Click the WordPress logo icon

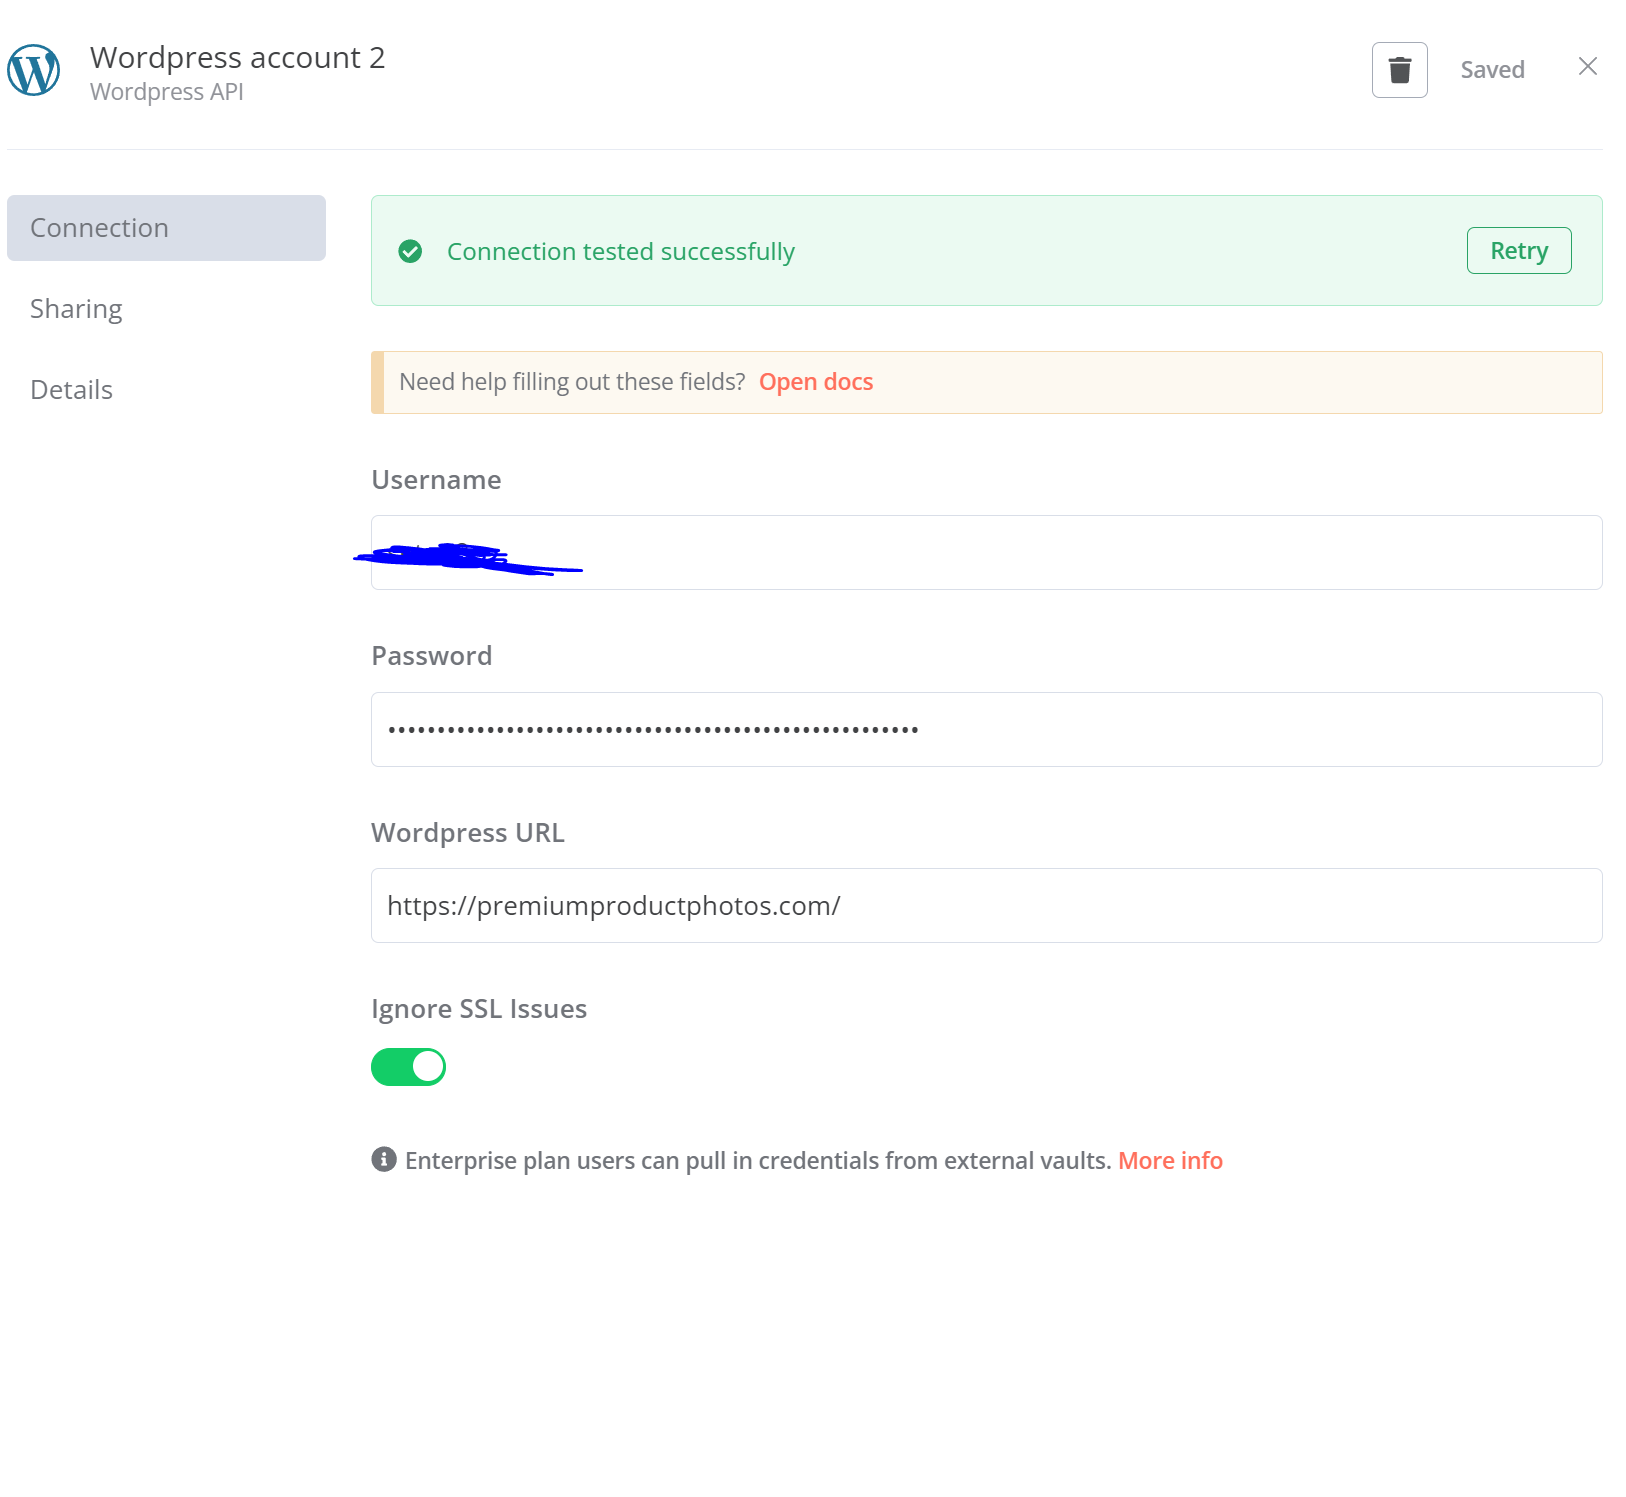[x=34, y=70]
